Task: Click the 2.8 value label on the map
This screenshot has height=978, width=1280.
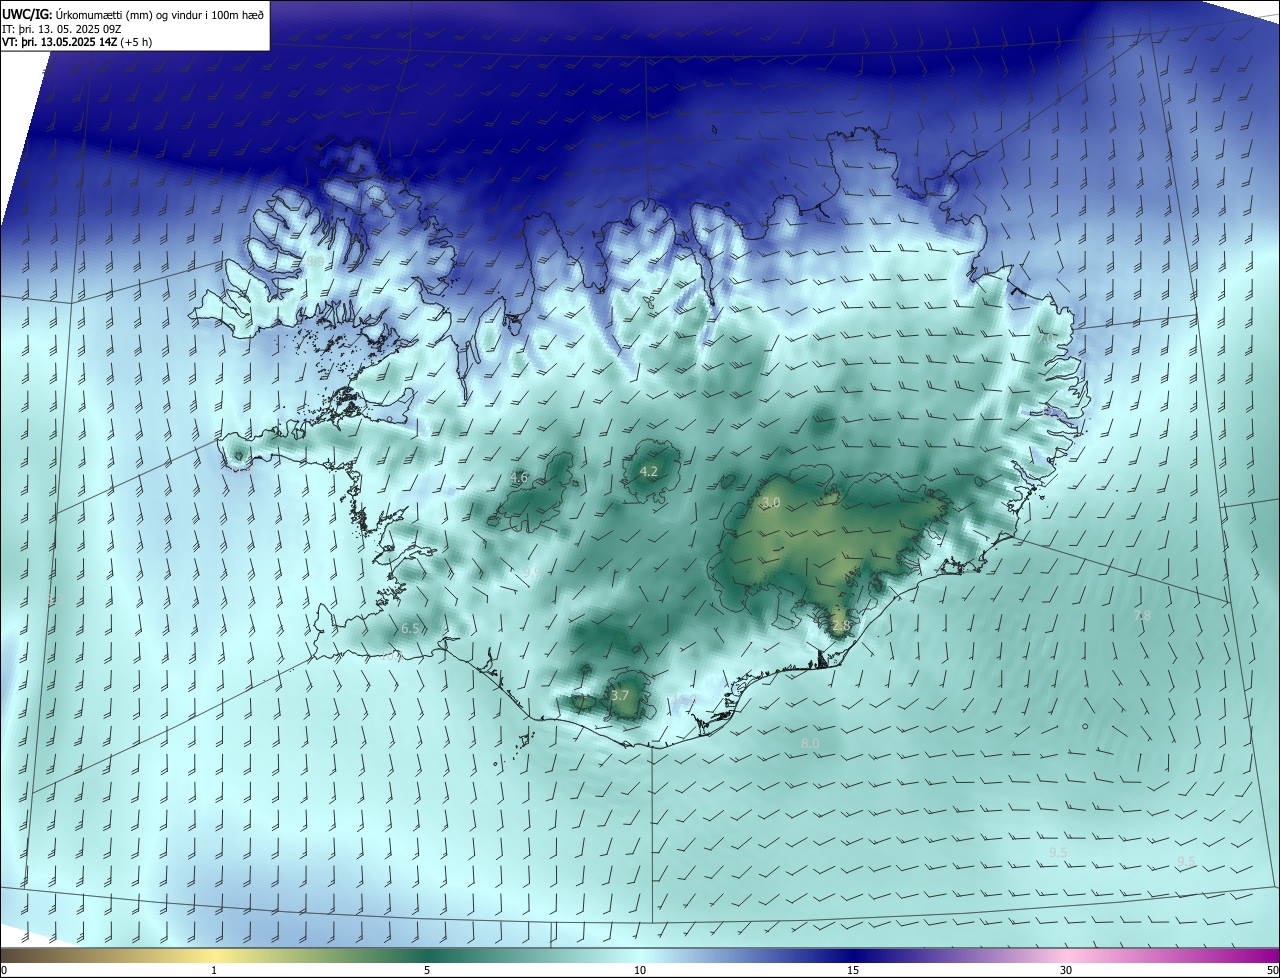Action: [841, 626]
